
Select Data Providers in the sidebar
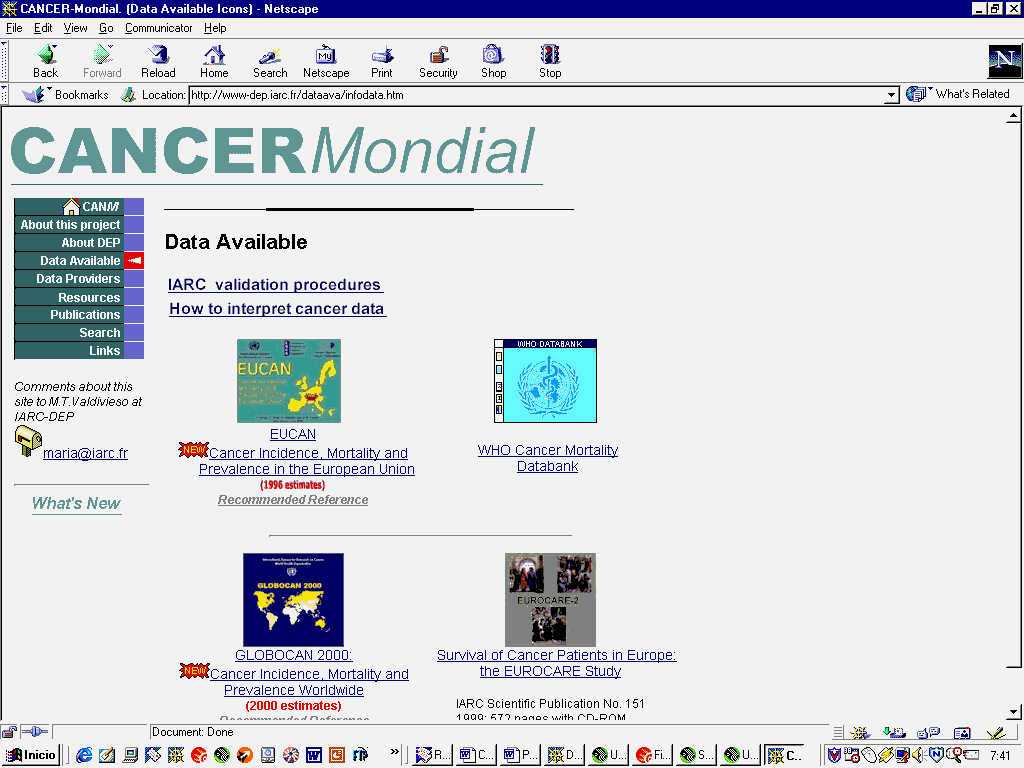click(x=78, y=279)
